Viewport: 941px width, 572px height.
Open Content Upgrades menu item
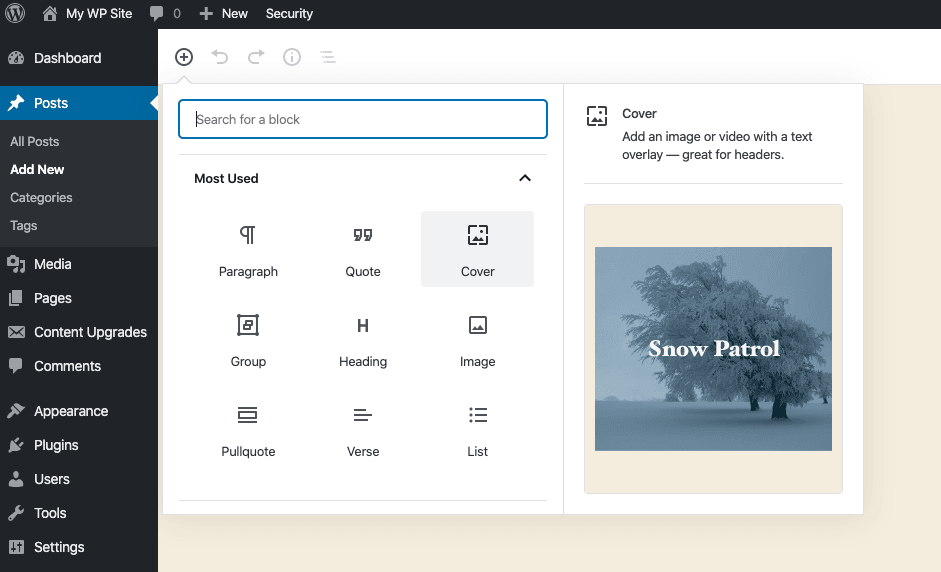79,333
